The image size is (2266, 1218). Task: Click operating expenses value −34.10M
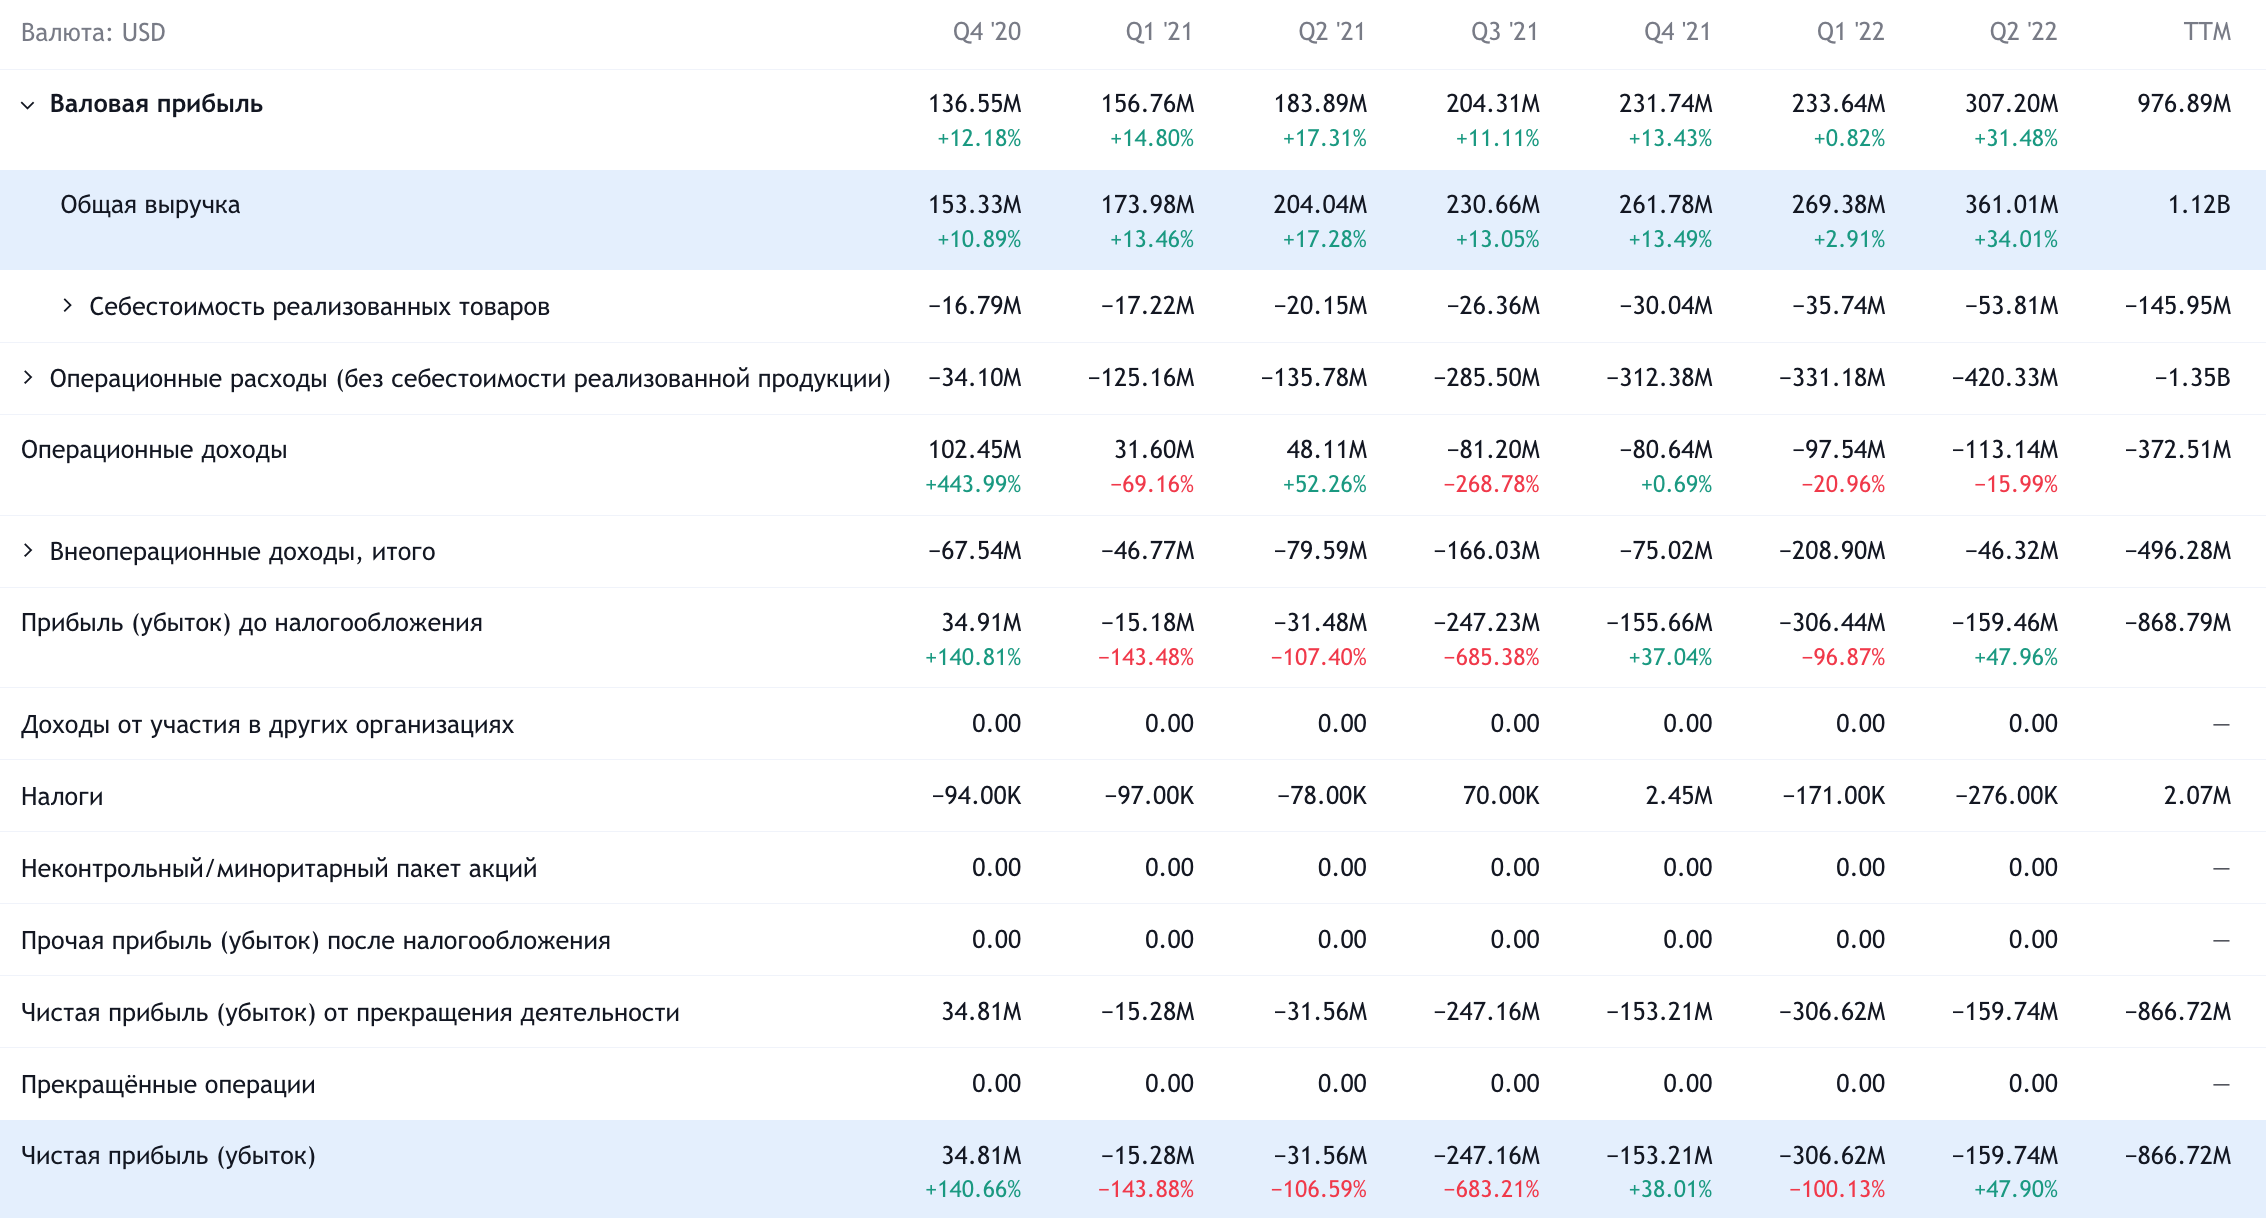click(975, 378)
